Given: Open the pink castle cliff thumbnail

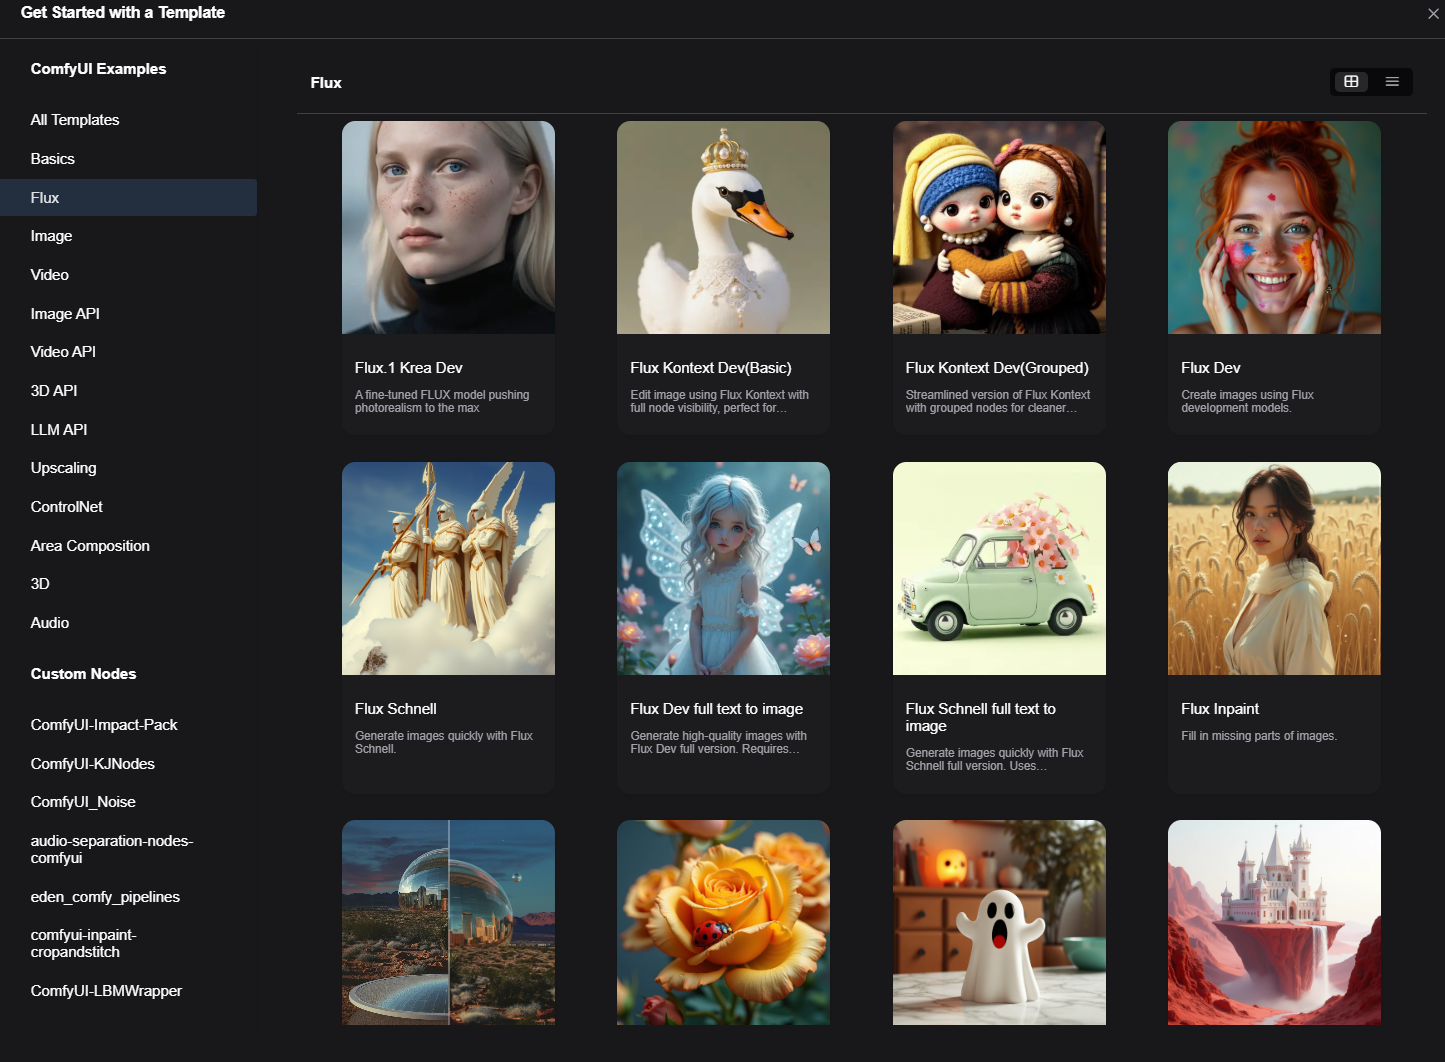Looking at the screenshot, I should [1274, 922].
